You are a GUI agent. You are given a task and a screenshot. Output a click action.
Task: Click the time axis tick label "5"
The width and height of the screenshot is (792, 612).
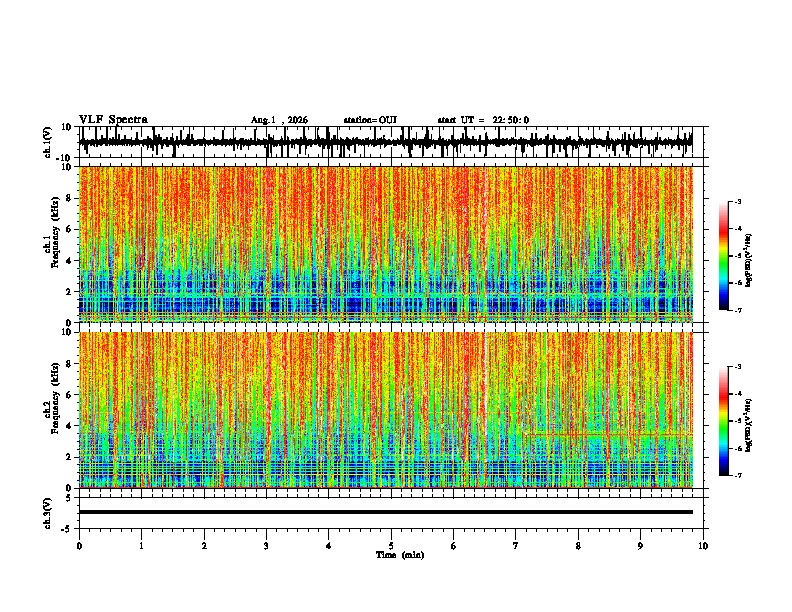pos(391,546)
